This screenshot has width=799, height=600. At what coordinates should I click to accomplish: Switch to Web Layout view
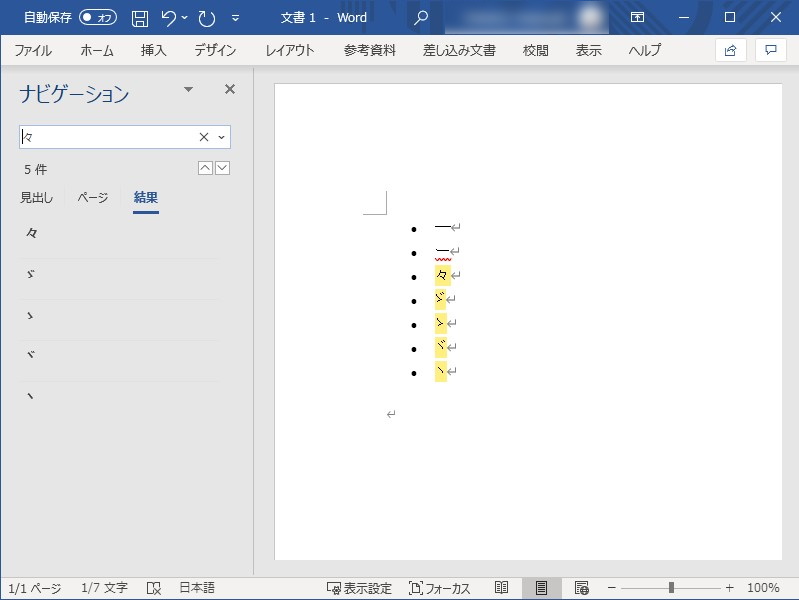click(x=581, y=588)
